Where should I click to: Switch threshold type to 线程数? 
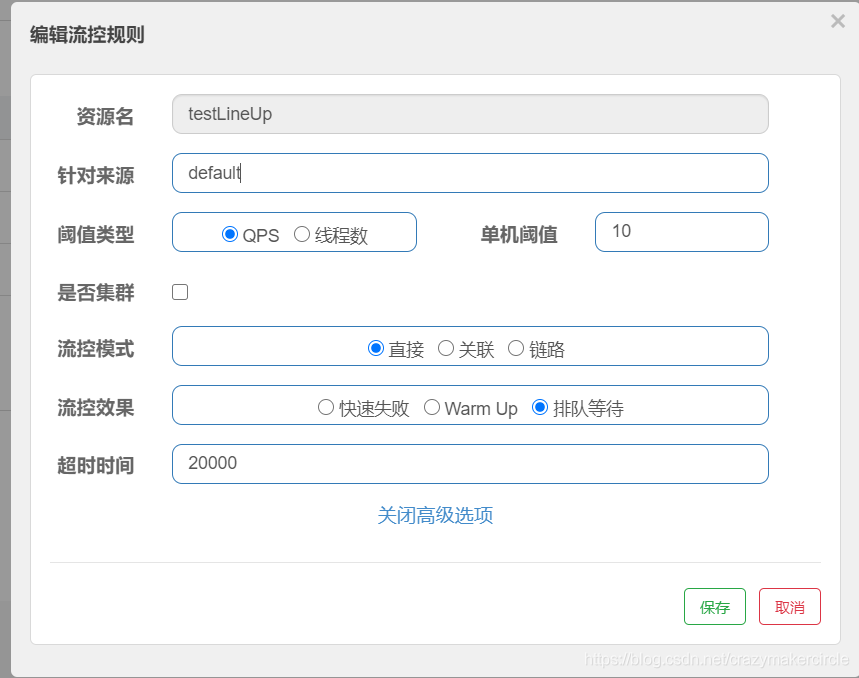(301, 234)
